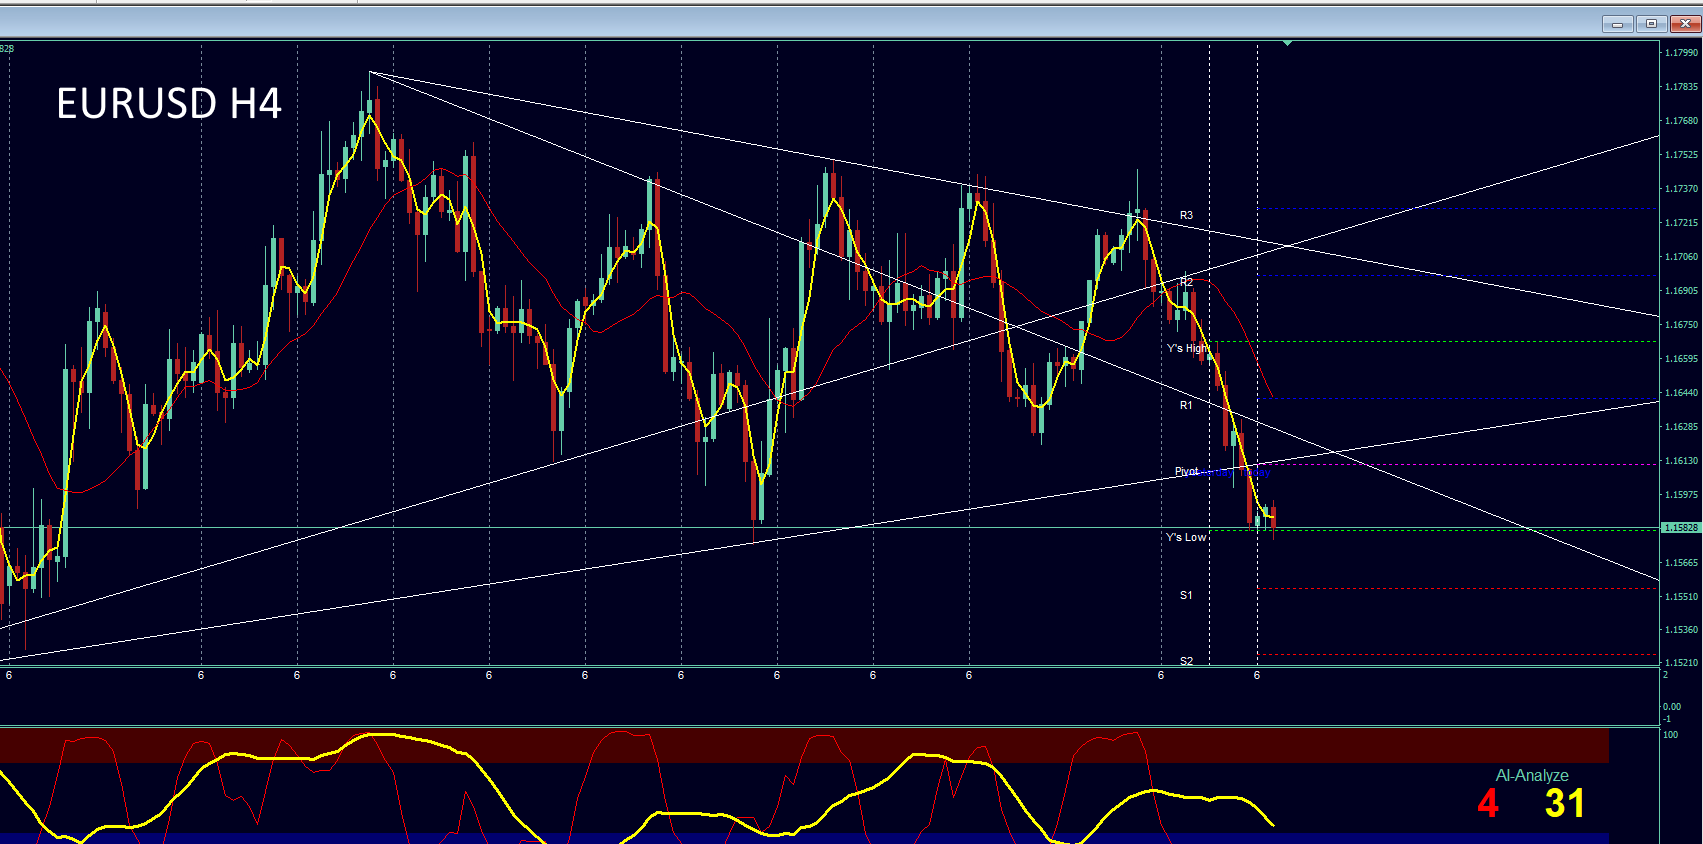The height and width of the screenshot is (844, 1703).
Task: Select the EURUSD H4 chart title label
Action: pos(169,104)
